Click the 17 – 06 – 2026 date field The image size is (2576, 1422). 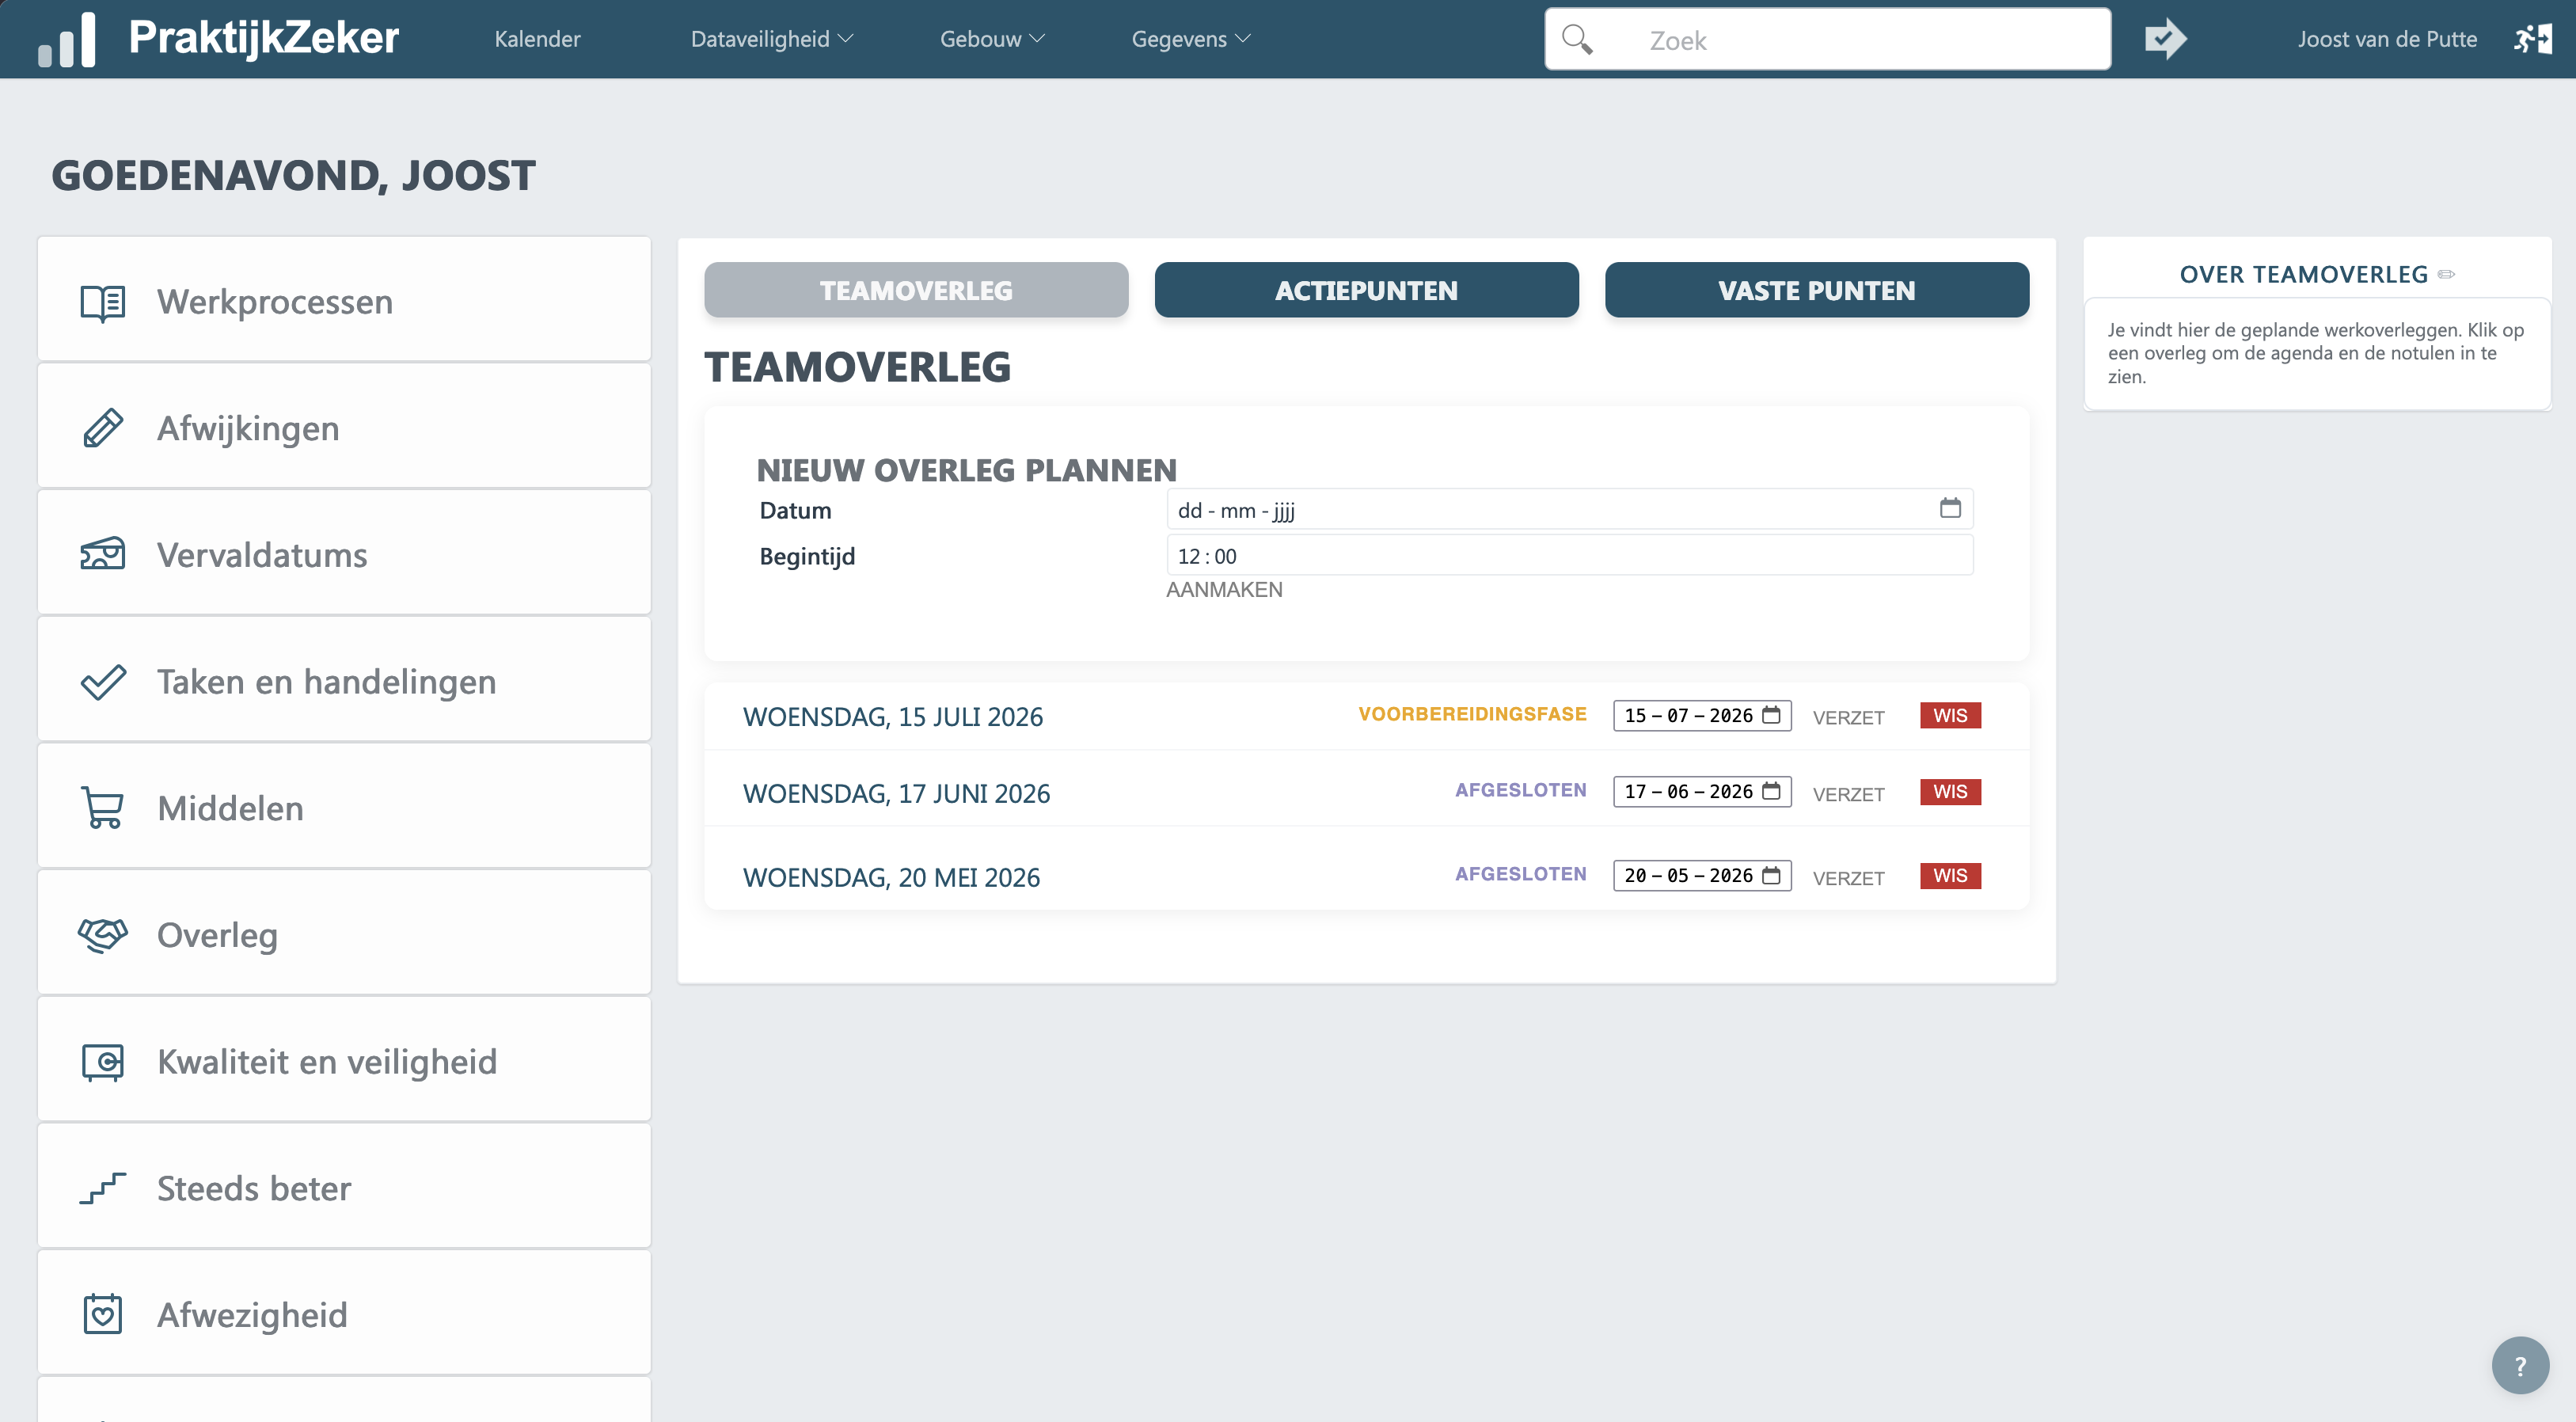1701,791
